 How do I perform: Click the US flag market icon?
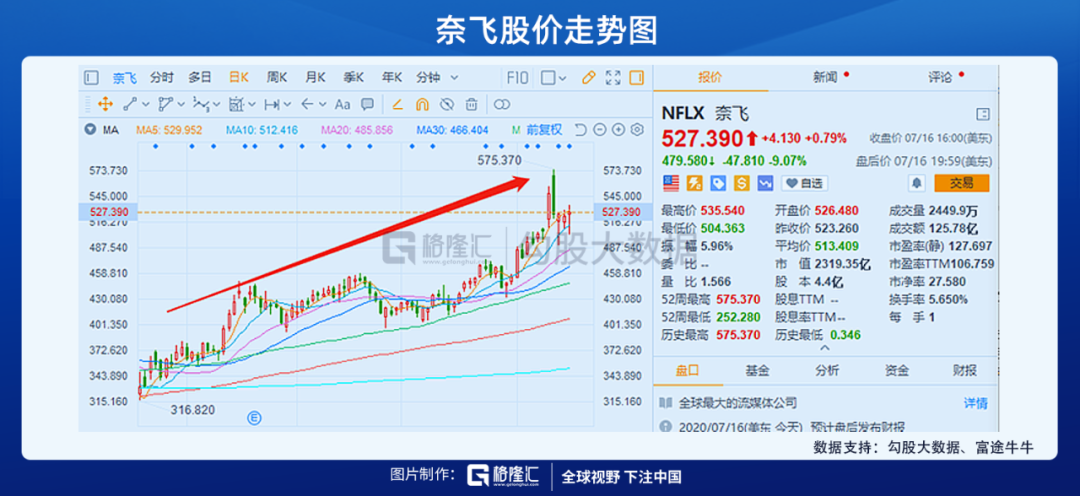coord(670,183)
